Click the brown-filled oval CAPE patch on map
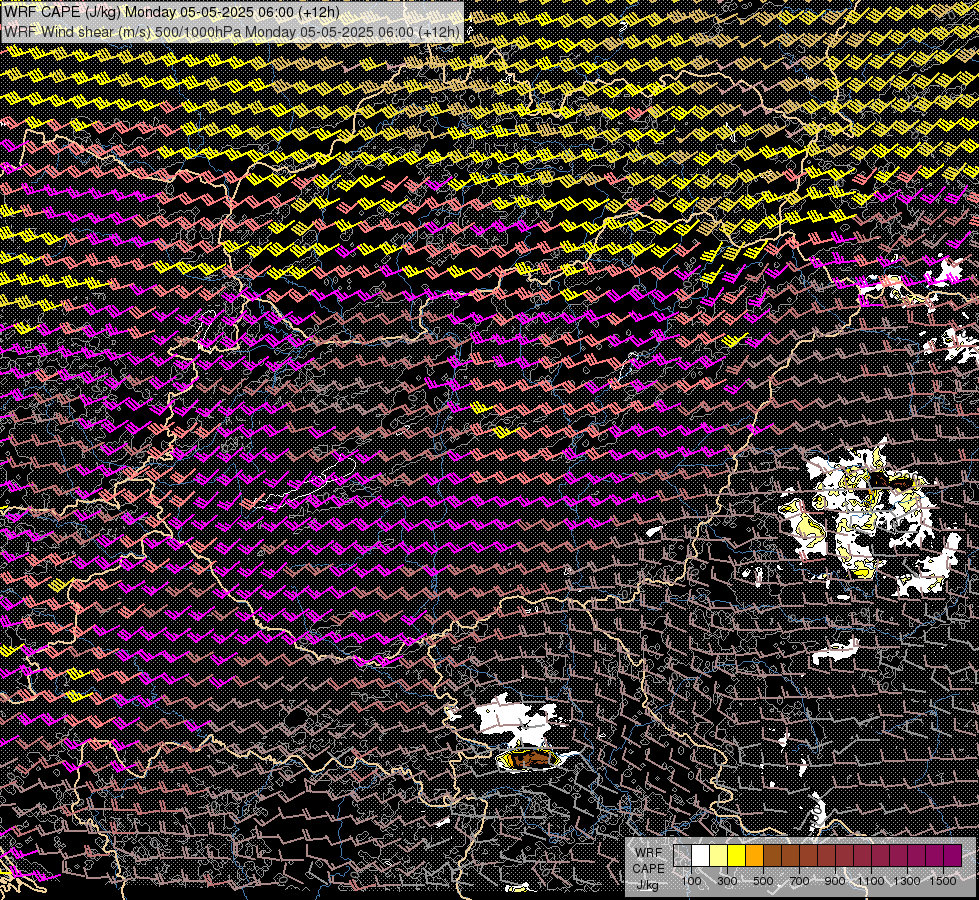Viewport: 979px width, 900px height. [x=528, y=759]
